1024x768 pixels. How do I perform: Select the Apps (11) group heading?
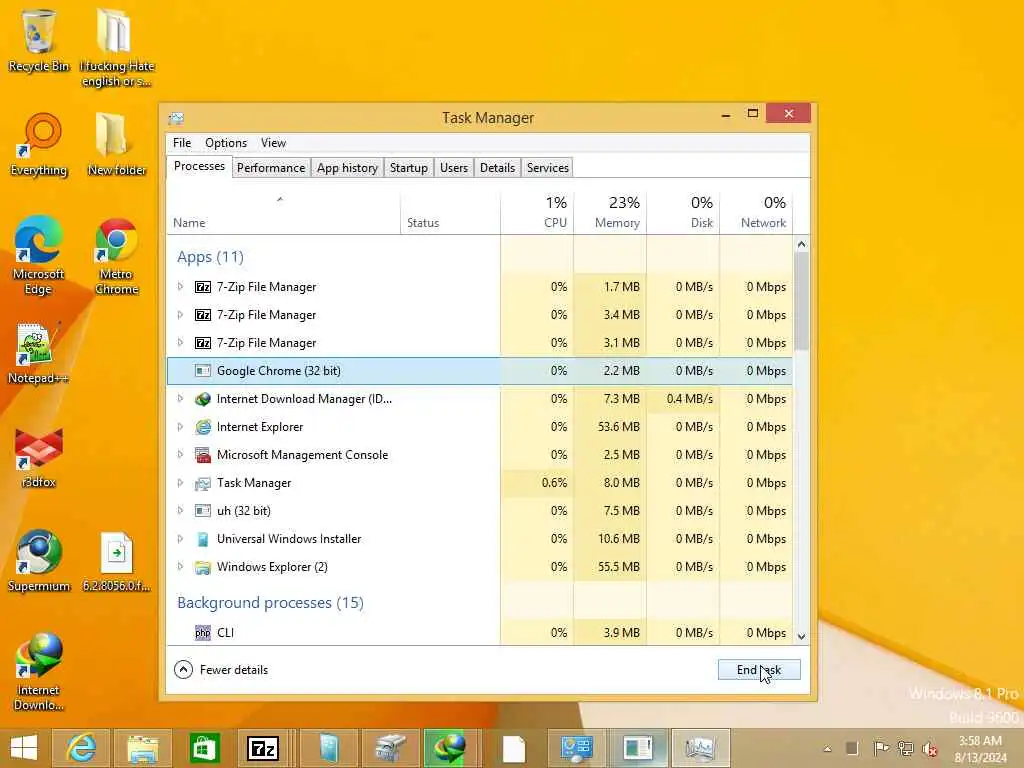210,257
